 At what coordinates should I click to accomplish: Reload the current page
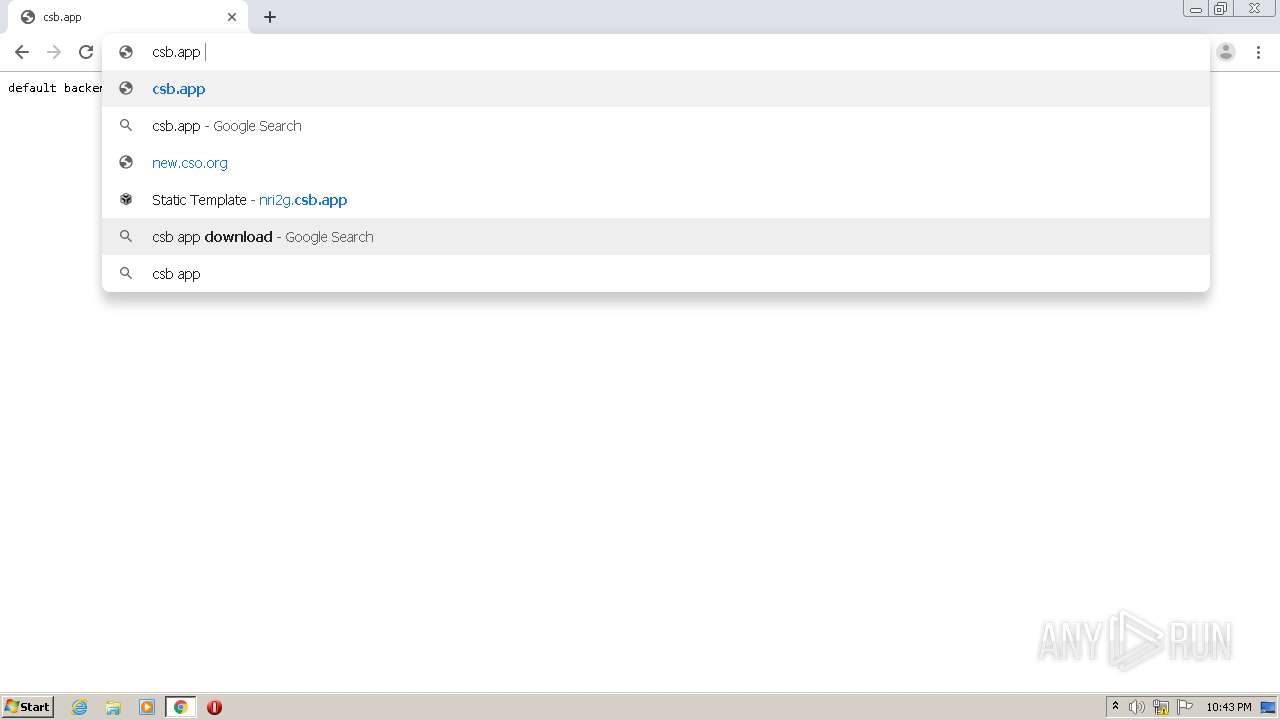coord(86,52)
